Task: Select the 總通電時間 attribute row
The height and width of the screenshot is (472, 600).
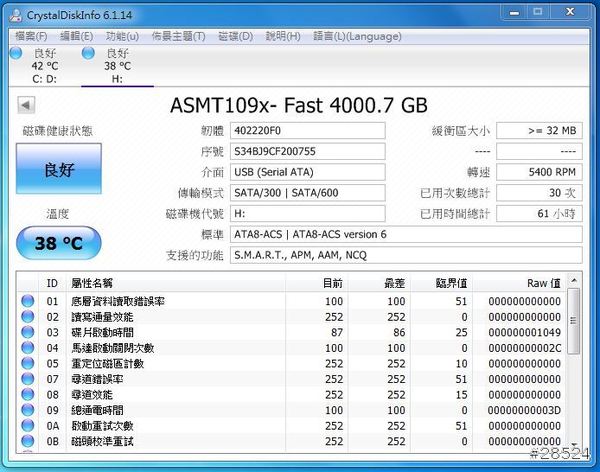Action: click(x=292, y=410)
